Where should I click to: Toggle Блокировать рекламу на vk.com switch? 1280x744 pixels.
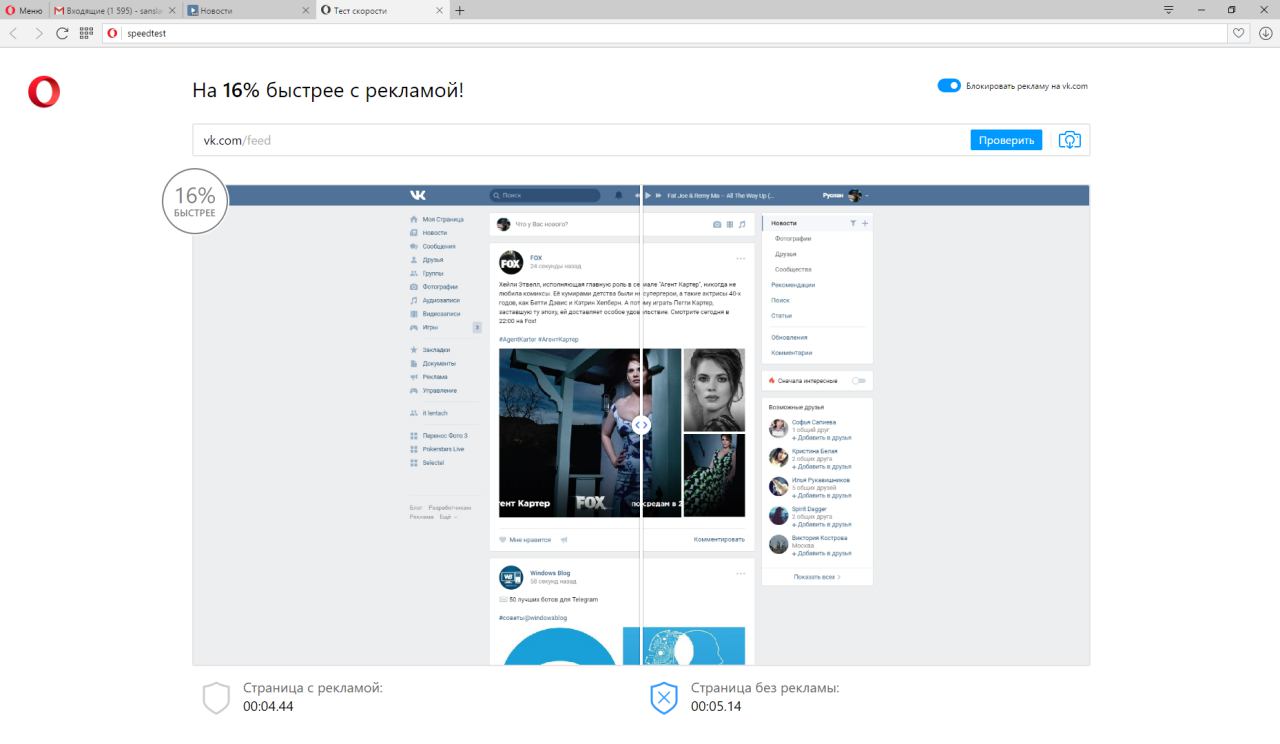click(949, 86)
